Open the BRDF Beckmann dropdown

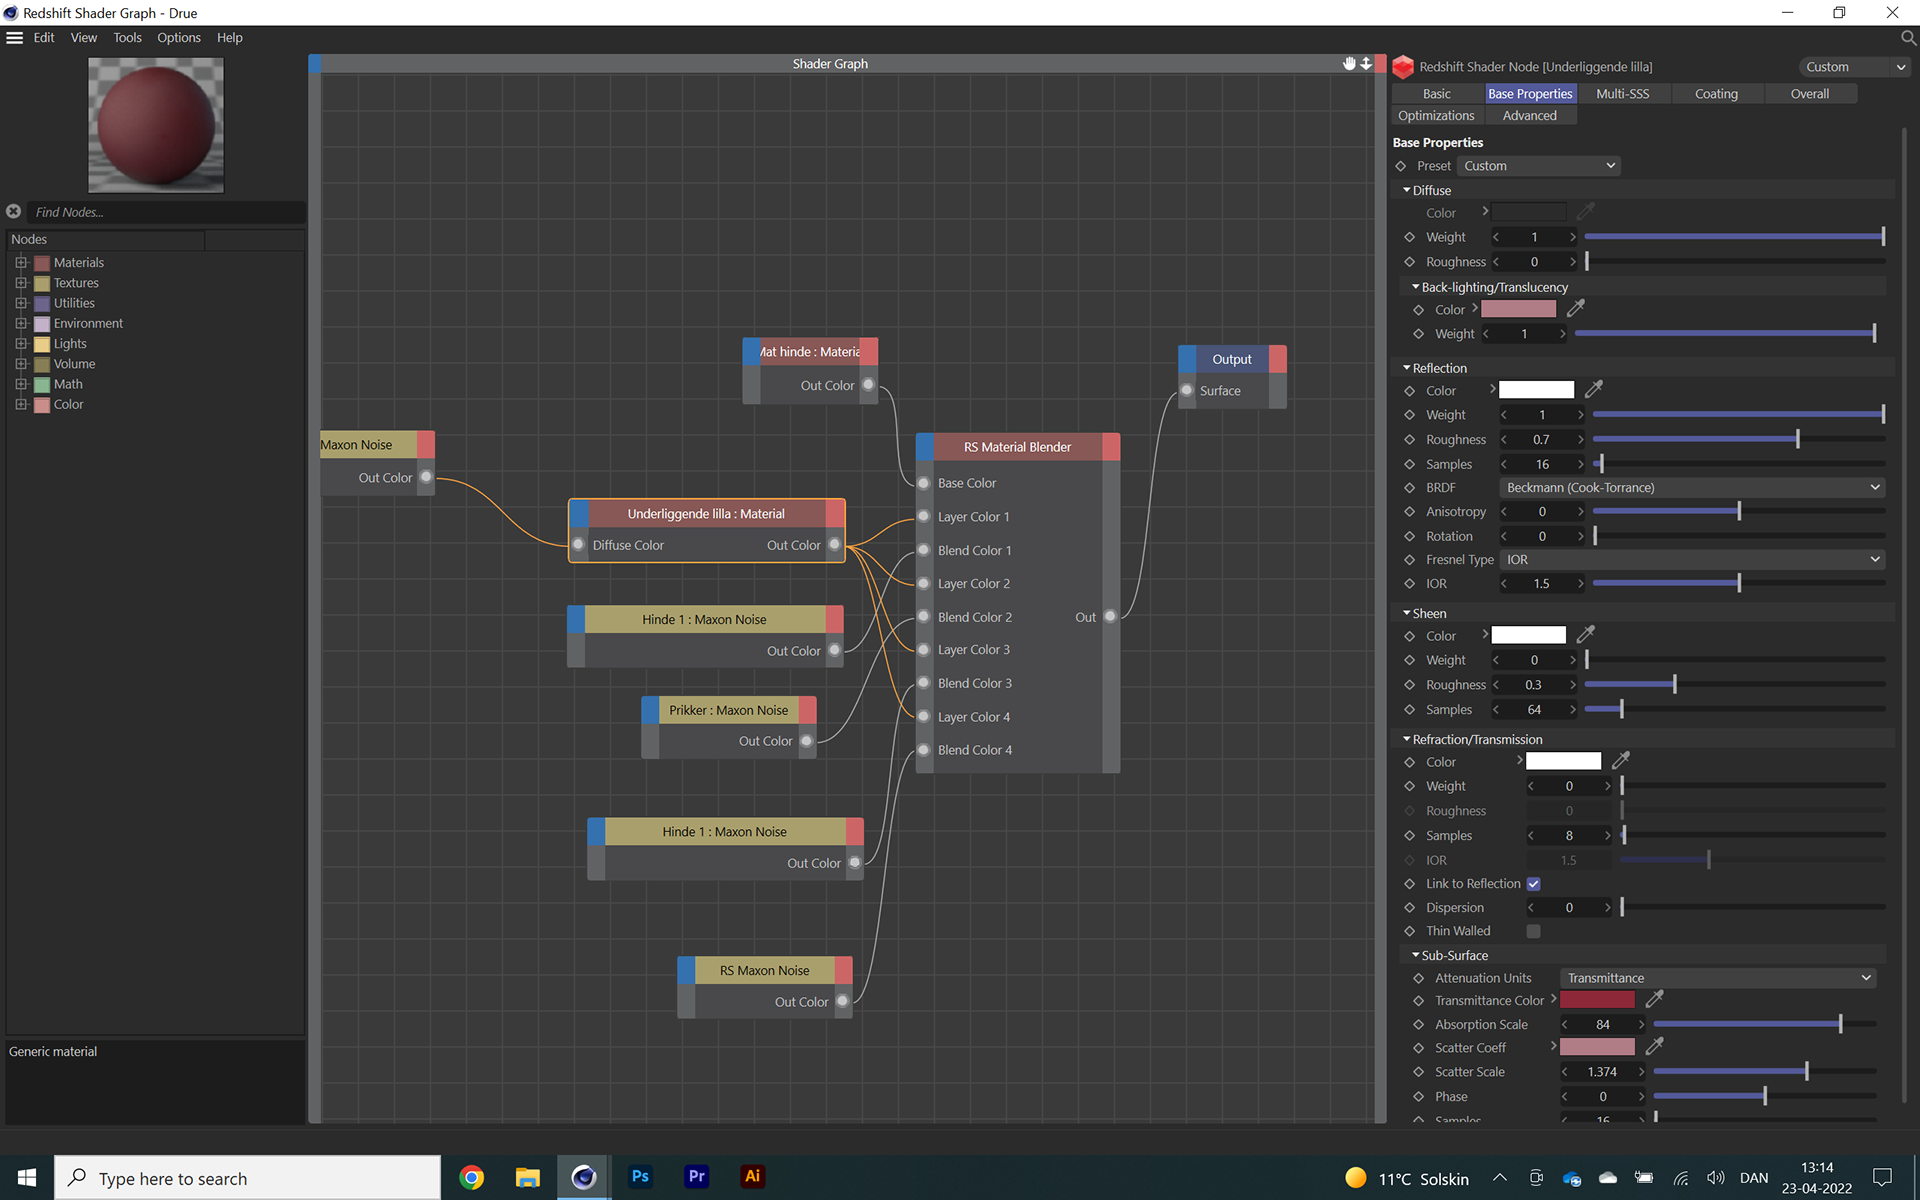click(1692, 487)
